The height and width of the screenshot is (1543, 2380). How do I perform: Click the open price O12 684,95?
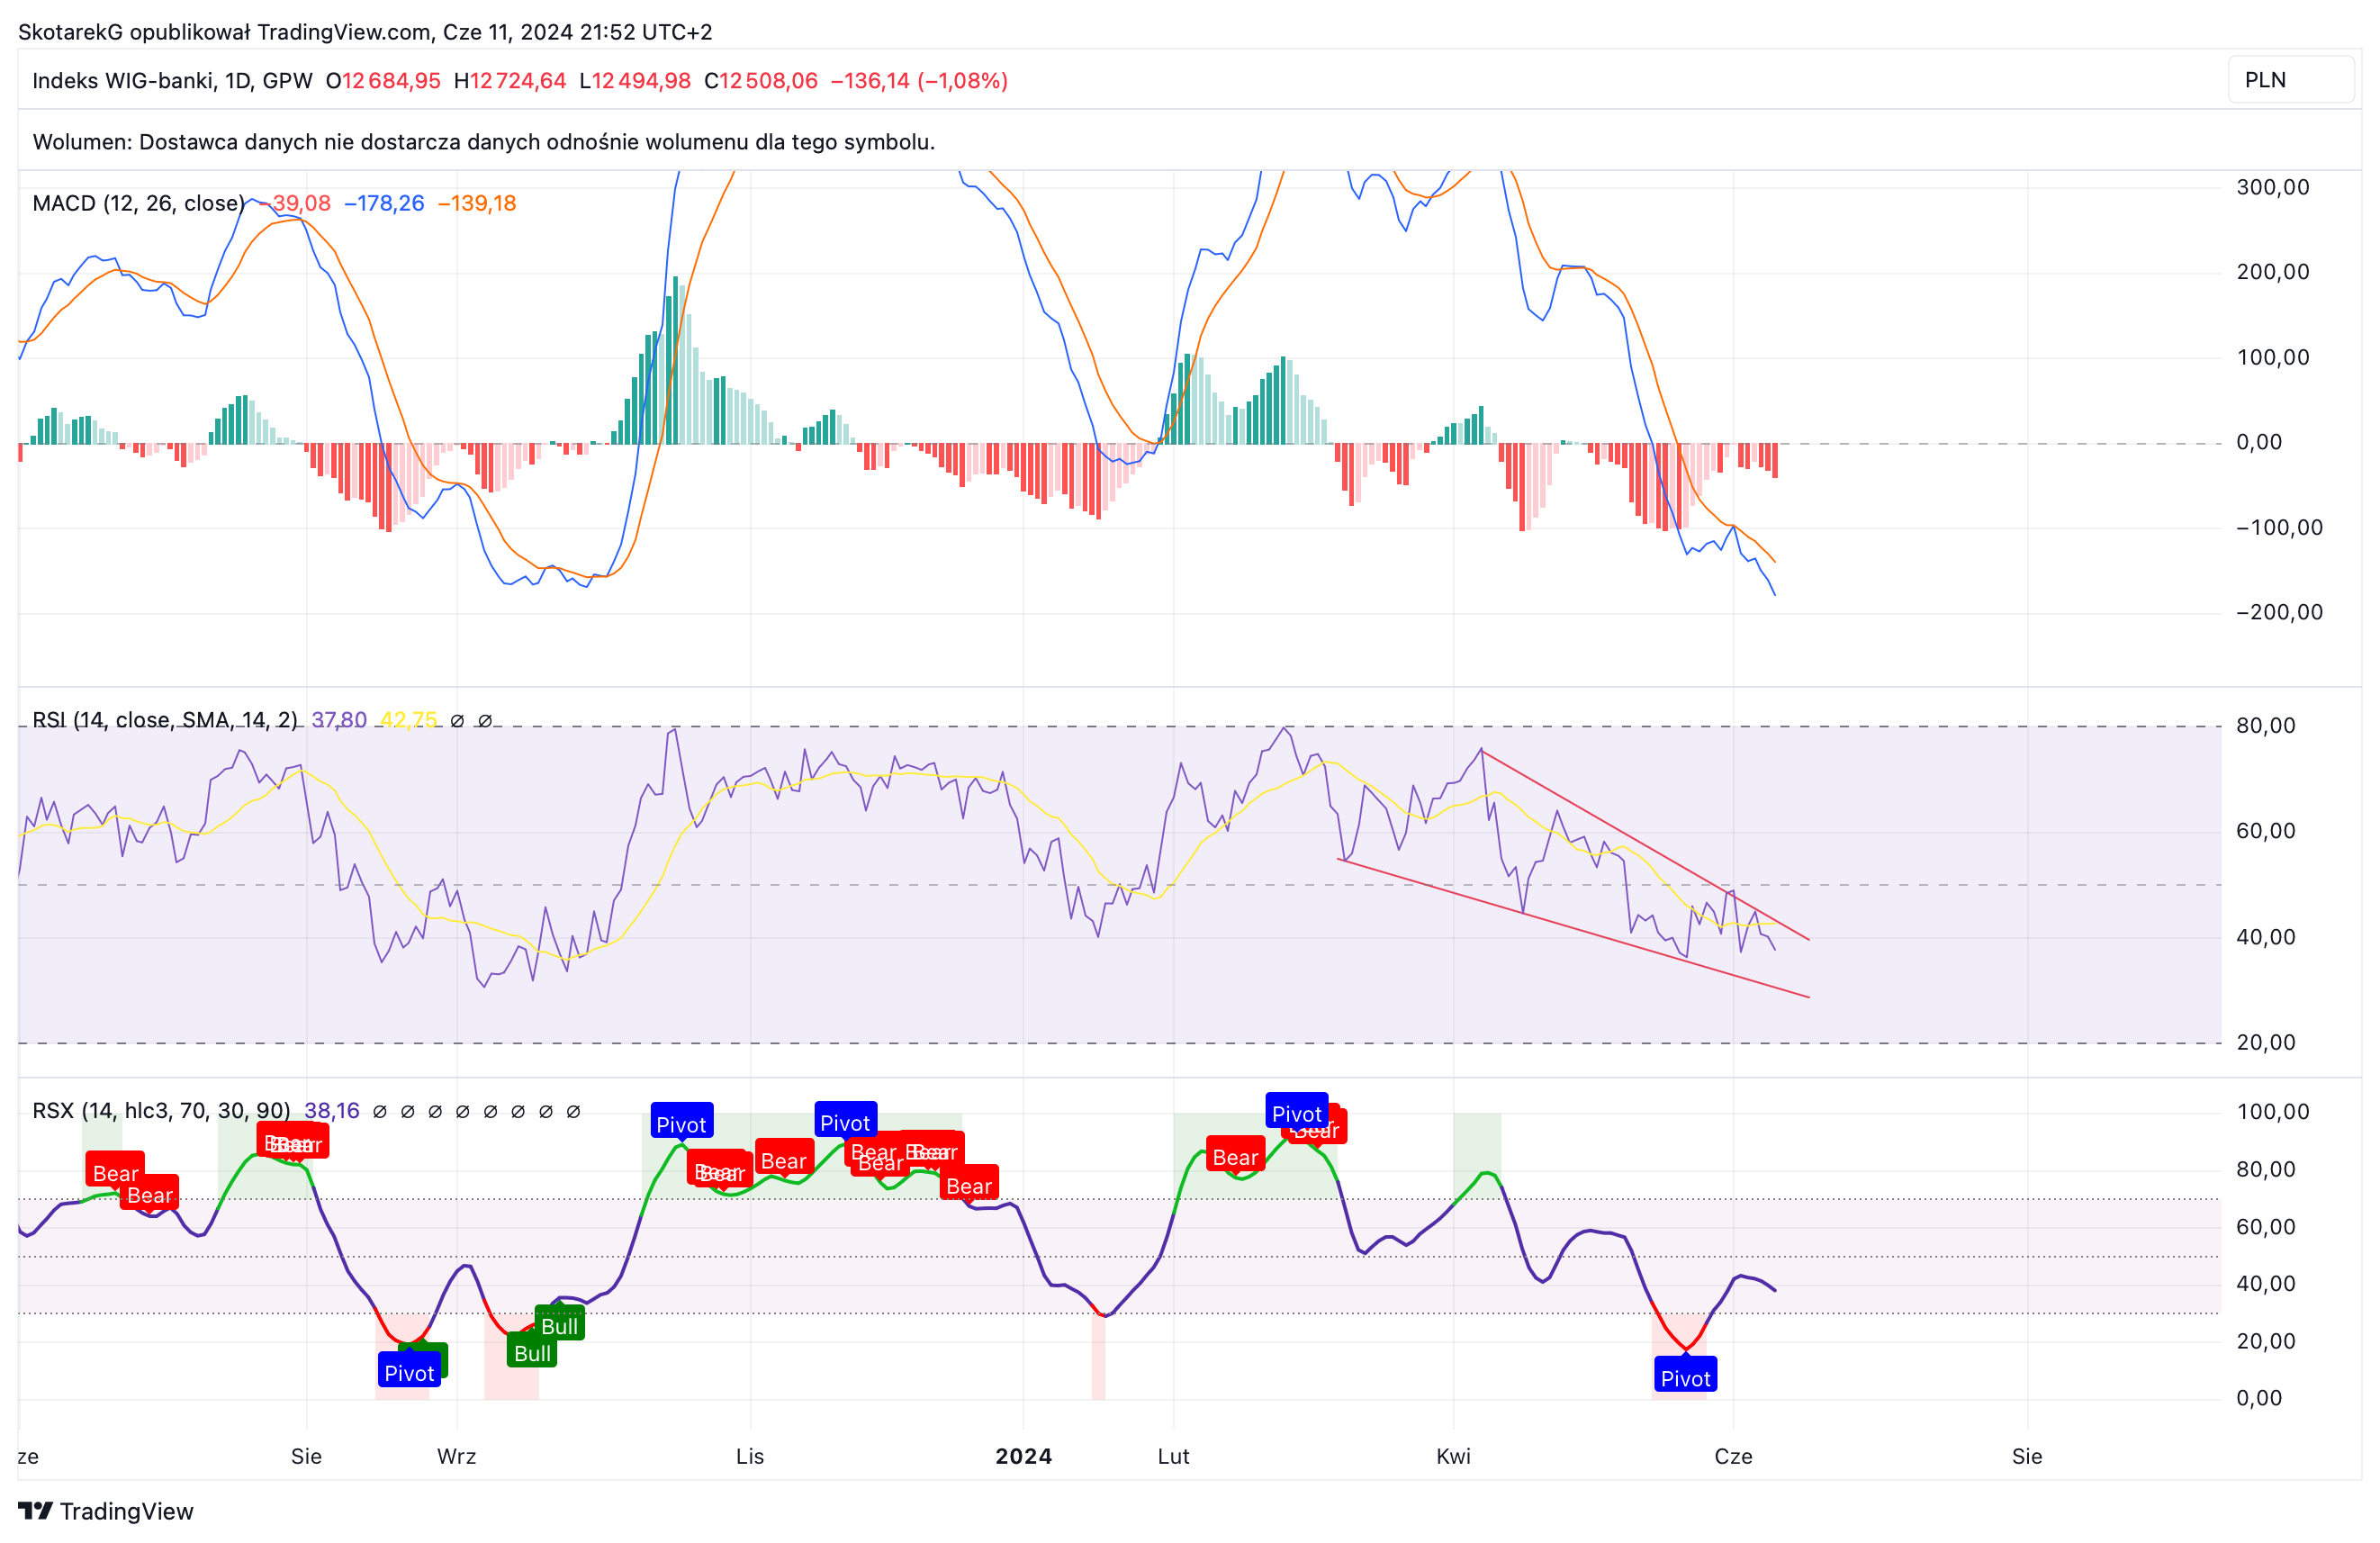point(383,81)
